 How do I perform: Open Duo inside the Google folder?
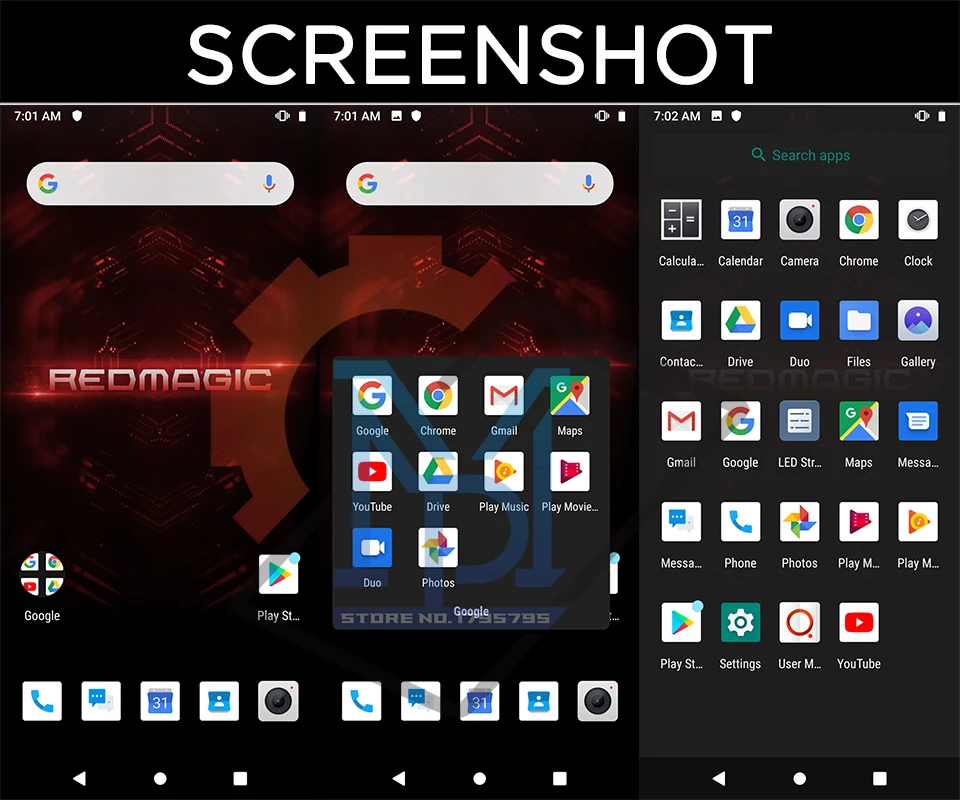372,548
